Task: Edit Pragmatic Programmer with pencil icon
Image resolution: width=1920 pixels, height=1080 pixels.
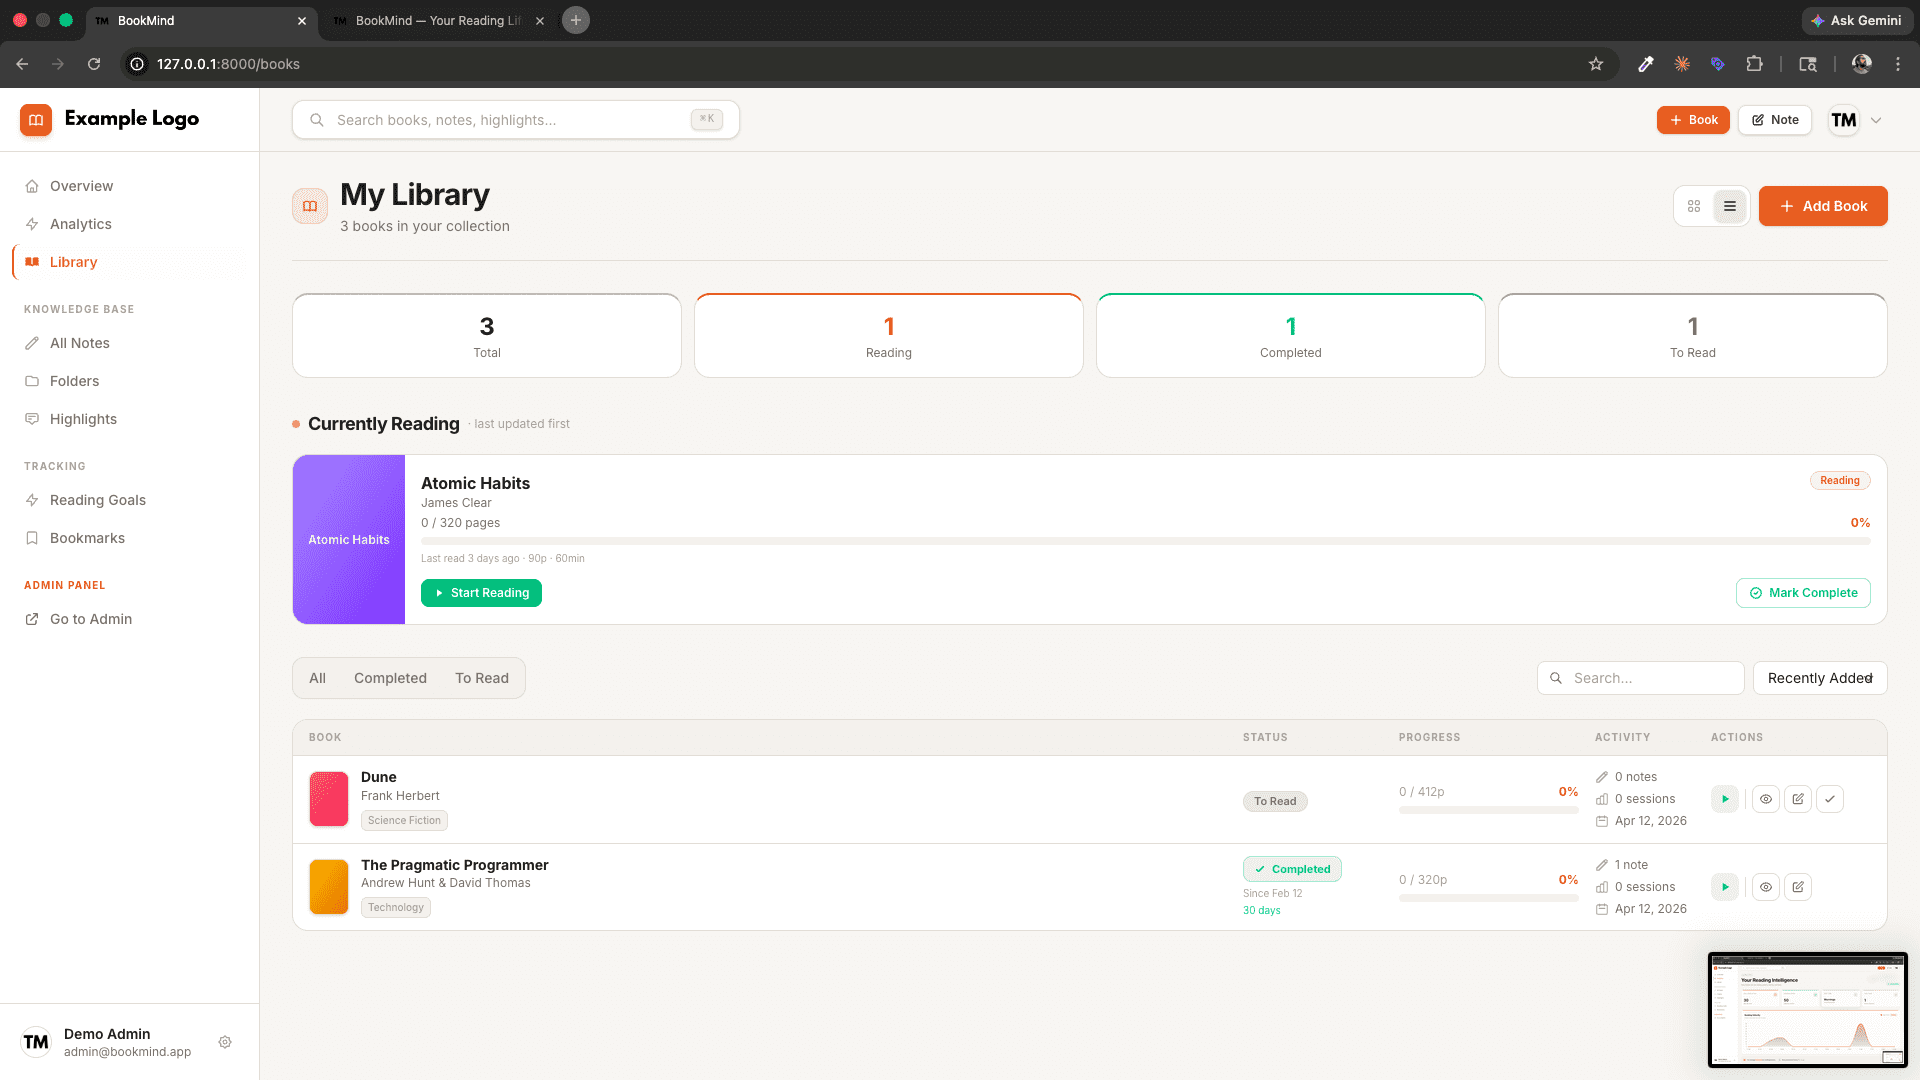Action: 1798,887
